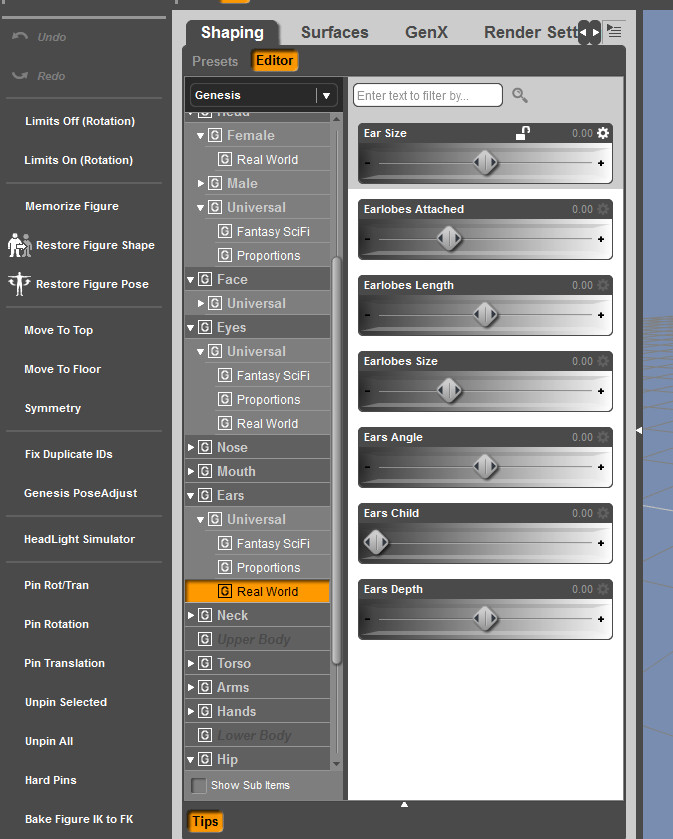673x839 pixels.
Task: Click minus on Earlobes Size slider
Action: click(x=368, y=391)
